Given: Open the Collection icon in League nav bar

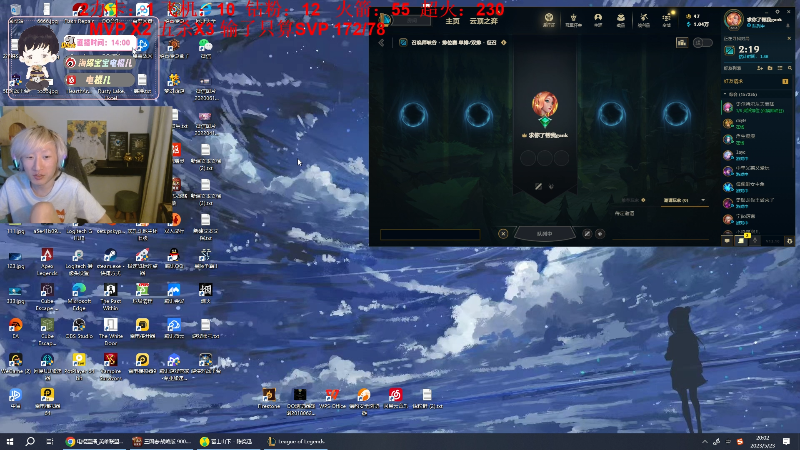Looking at the screenshot, I should pos(620,20).
